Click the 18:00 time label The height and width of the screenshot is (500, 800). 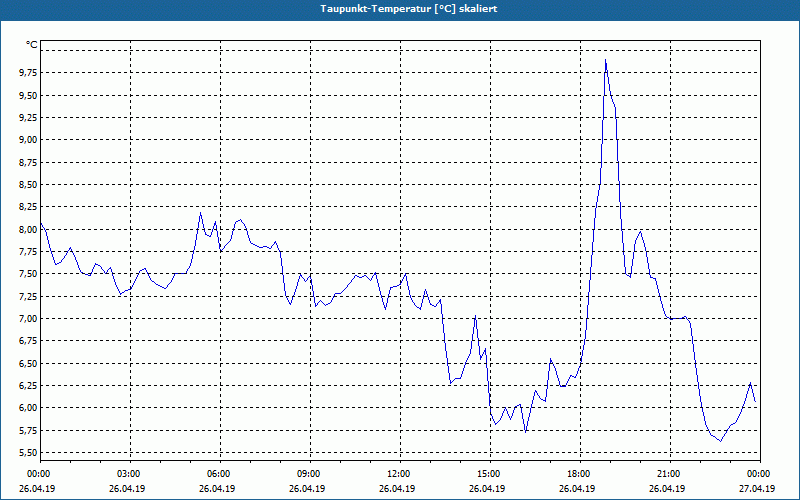(578, 474)
